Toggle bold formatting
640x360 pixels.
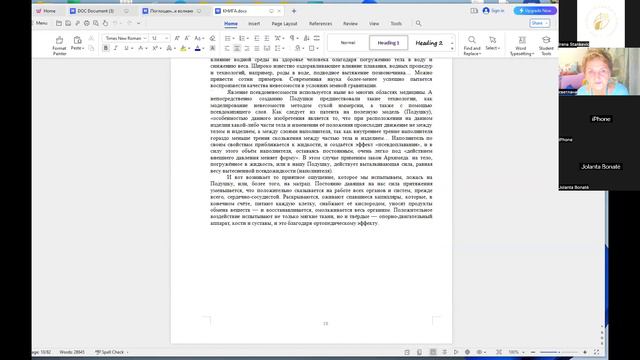click(x=106, y=48)
